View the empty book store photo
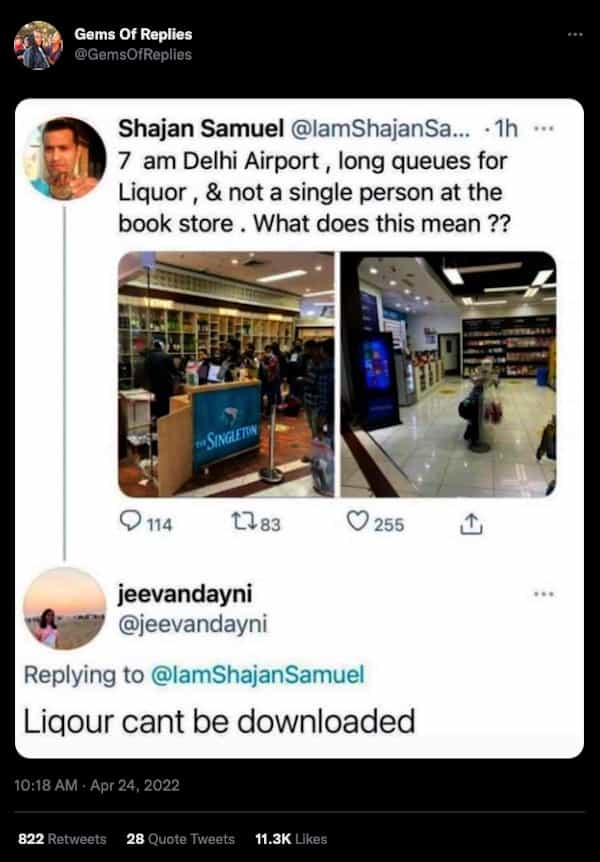This screenshot has height=862, width=600. click(x=448, y=374)
